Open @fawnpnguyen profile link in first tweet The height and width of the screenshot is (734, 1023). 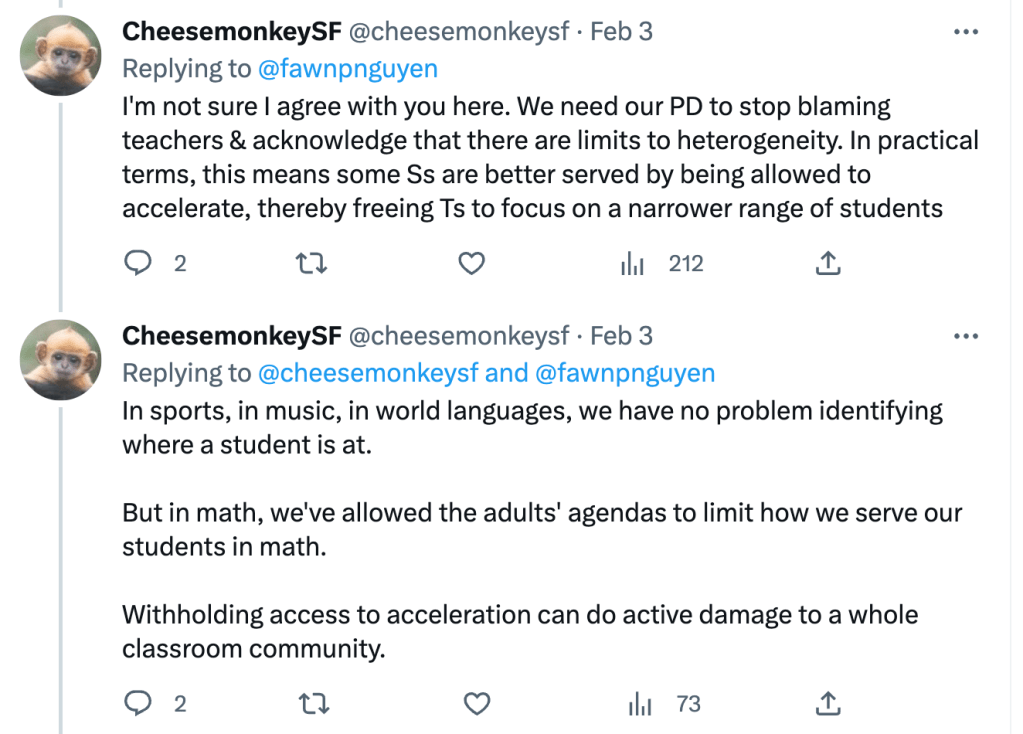[x=348, y=69]
